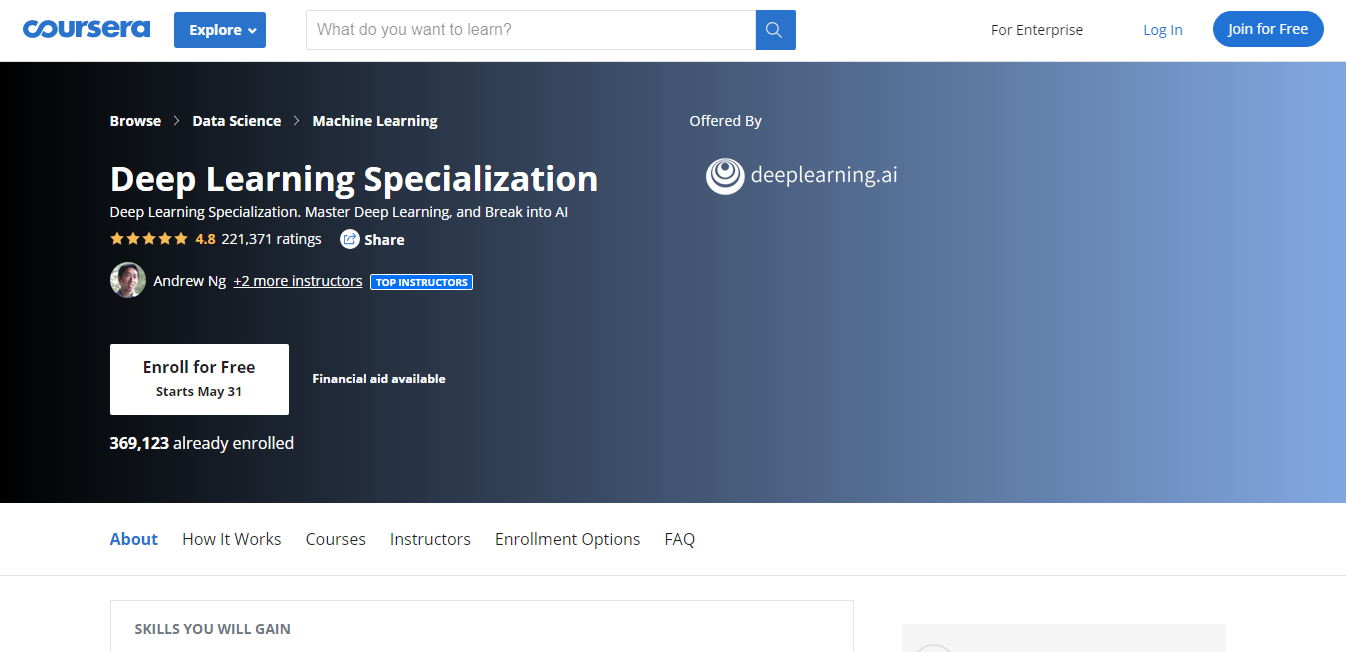Click the five-star rating icons
Viewport: 1346px width, 652px height.
pyautogui.click(x=149, y=239)
